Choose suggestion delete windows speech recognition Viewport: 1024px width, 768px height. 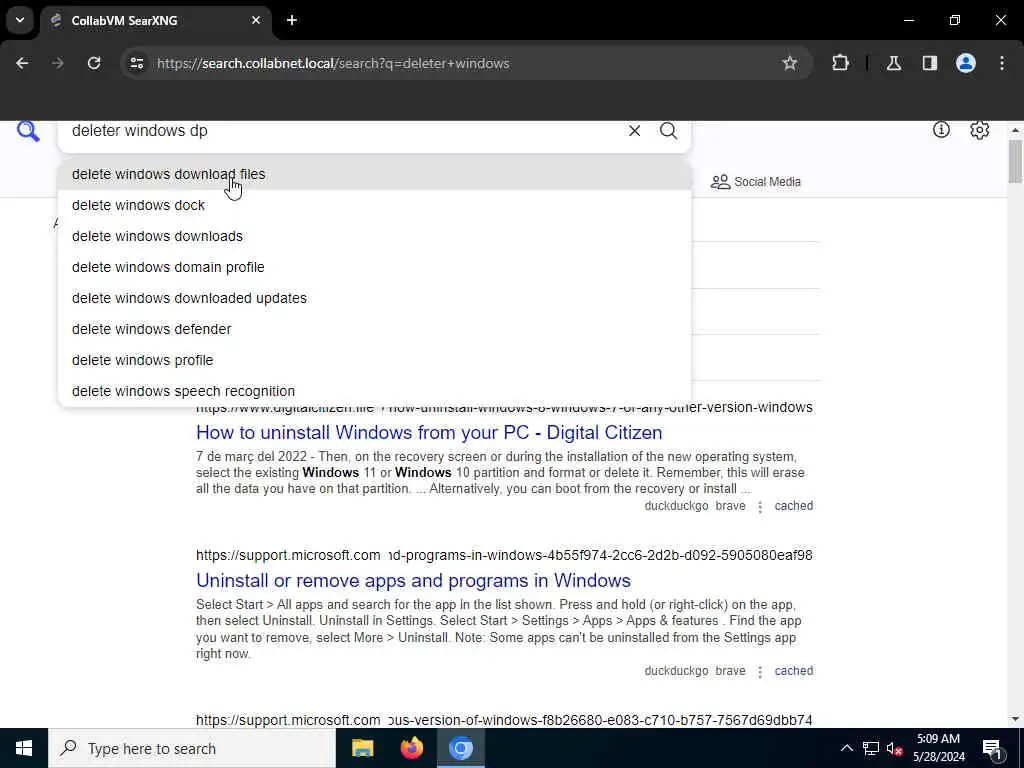[x=374, y=391]
